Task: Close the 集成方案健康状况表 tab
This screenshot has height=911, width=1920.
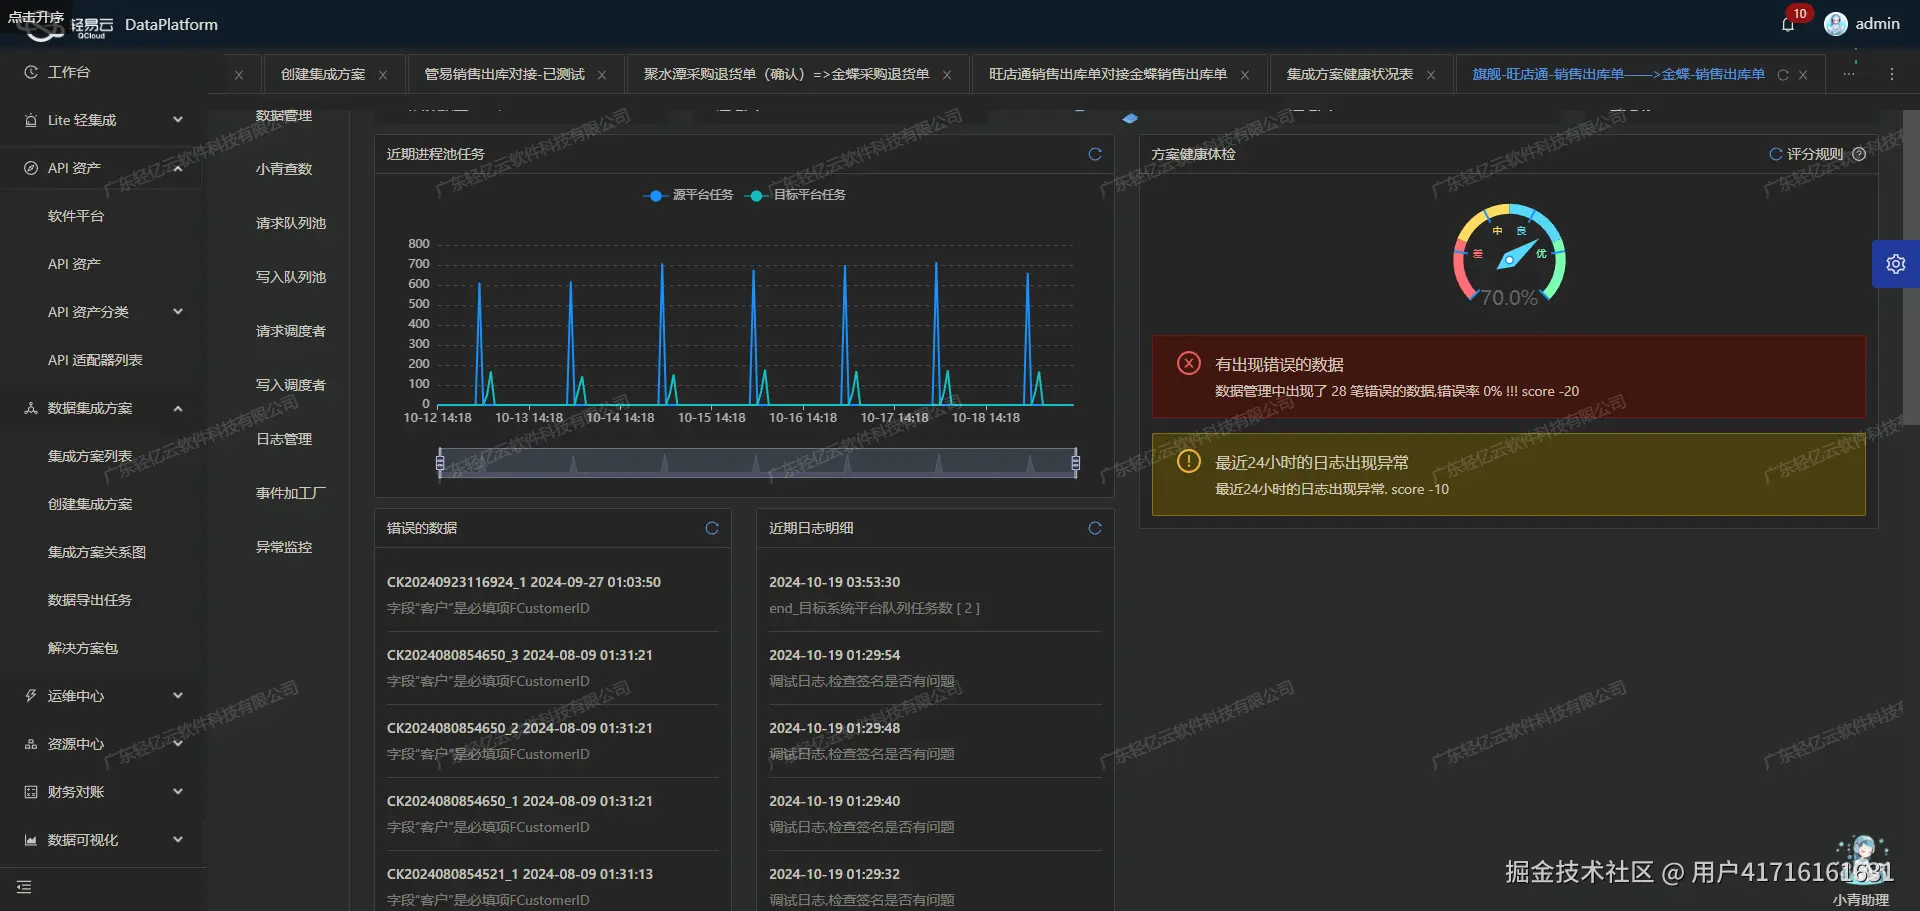Action: click(x=1431, y=75)
